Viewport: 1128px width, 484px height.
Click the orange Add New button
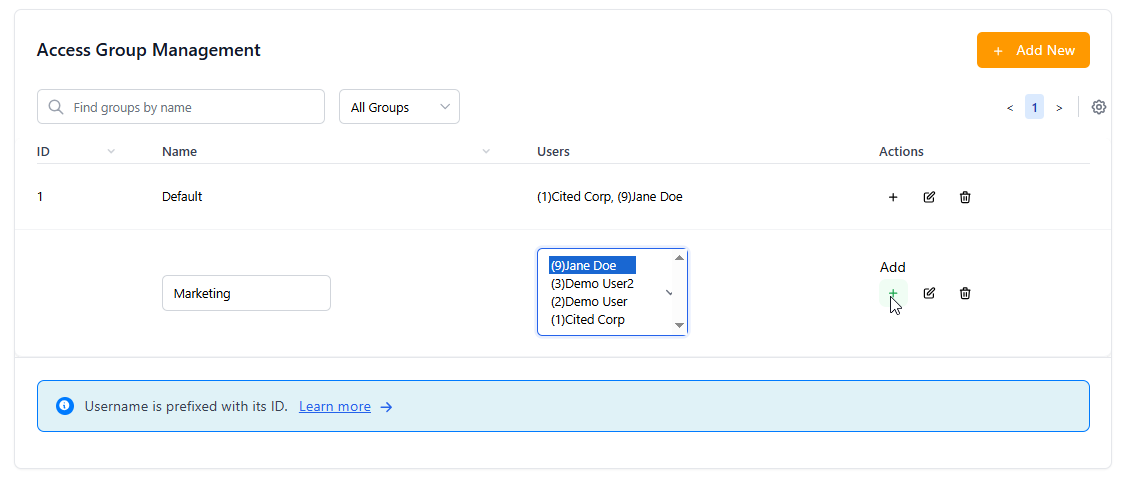tap(1033, 50)
